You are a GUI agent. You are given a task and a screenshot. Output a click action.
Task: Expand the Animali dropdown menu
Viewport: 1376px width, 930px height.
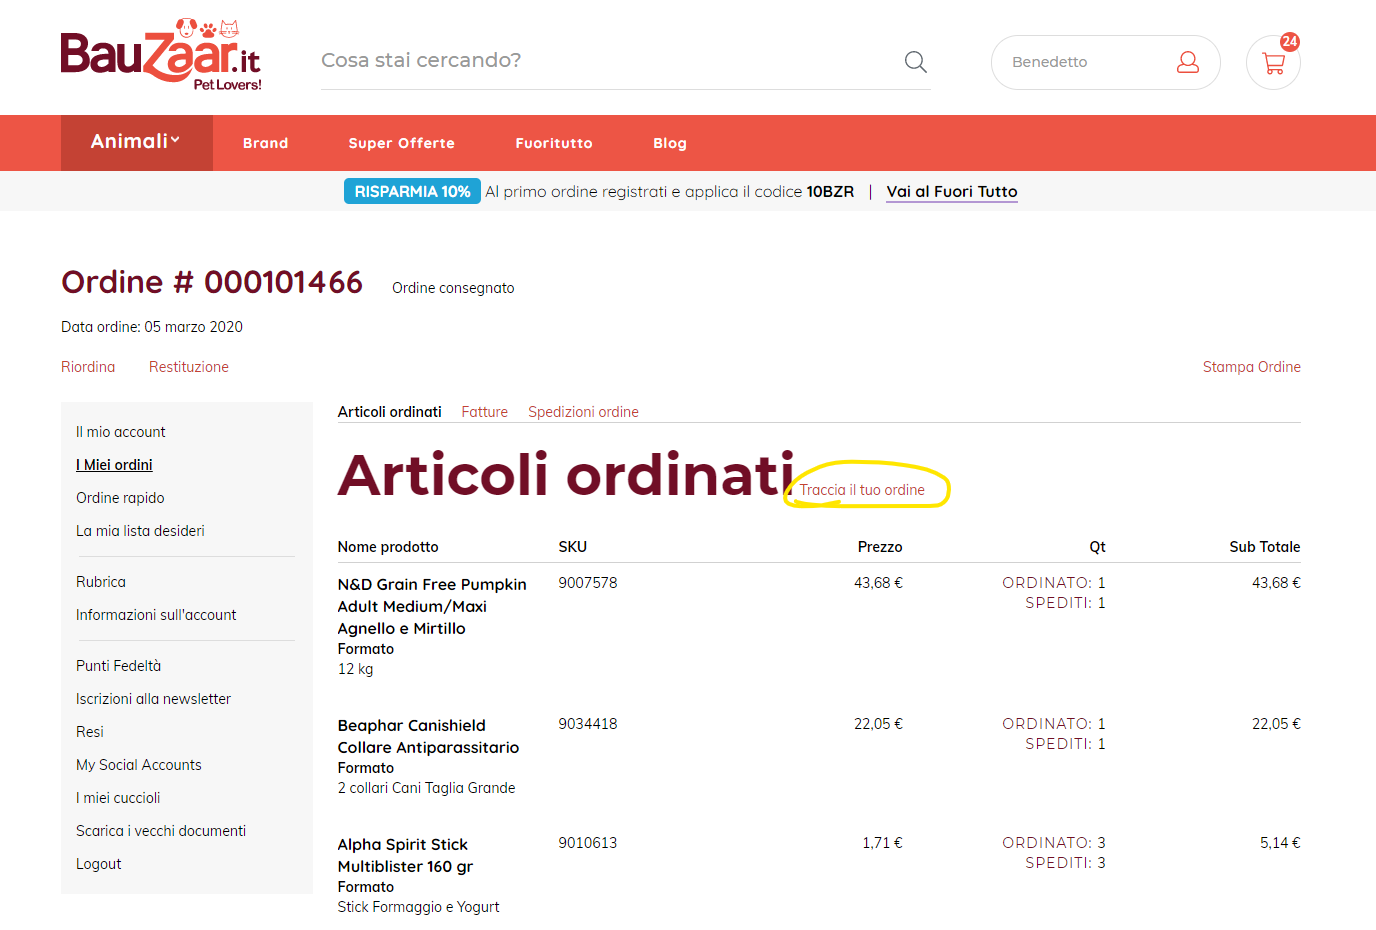[x=137, y=142]
